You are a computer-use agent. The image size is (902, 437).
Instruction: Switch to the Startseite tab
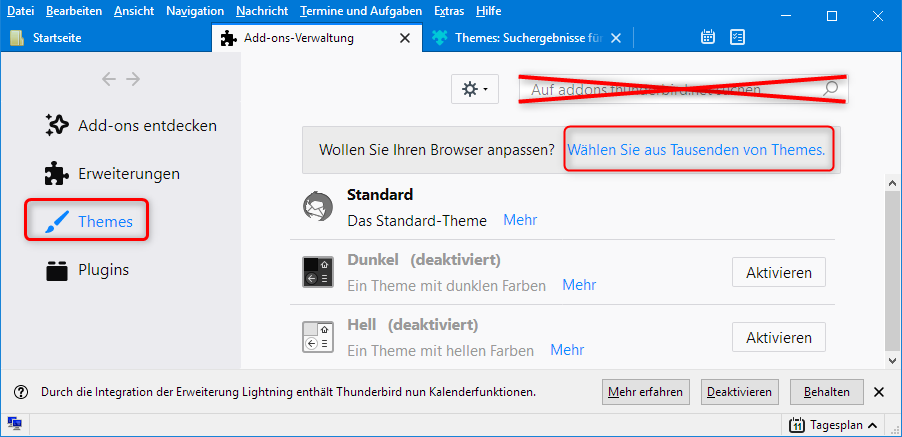click(106, 39)
